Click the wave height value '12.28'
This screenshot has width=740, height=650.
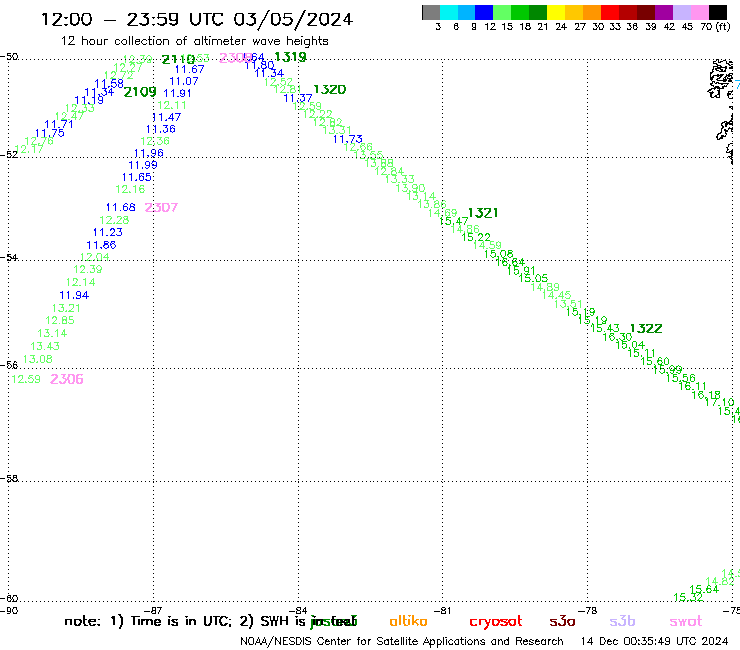pyautogui.click(x=114, y=220)
